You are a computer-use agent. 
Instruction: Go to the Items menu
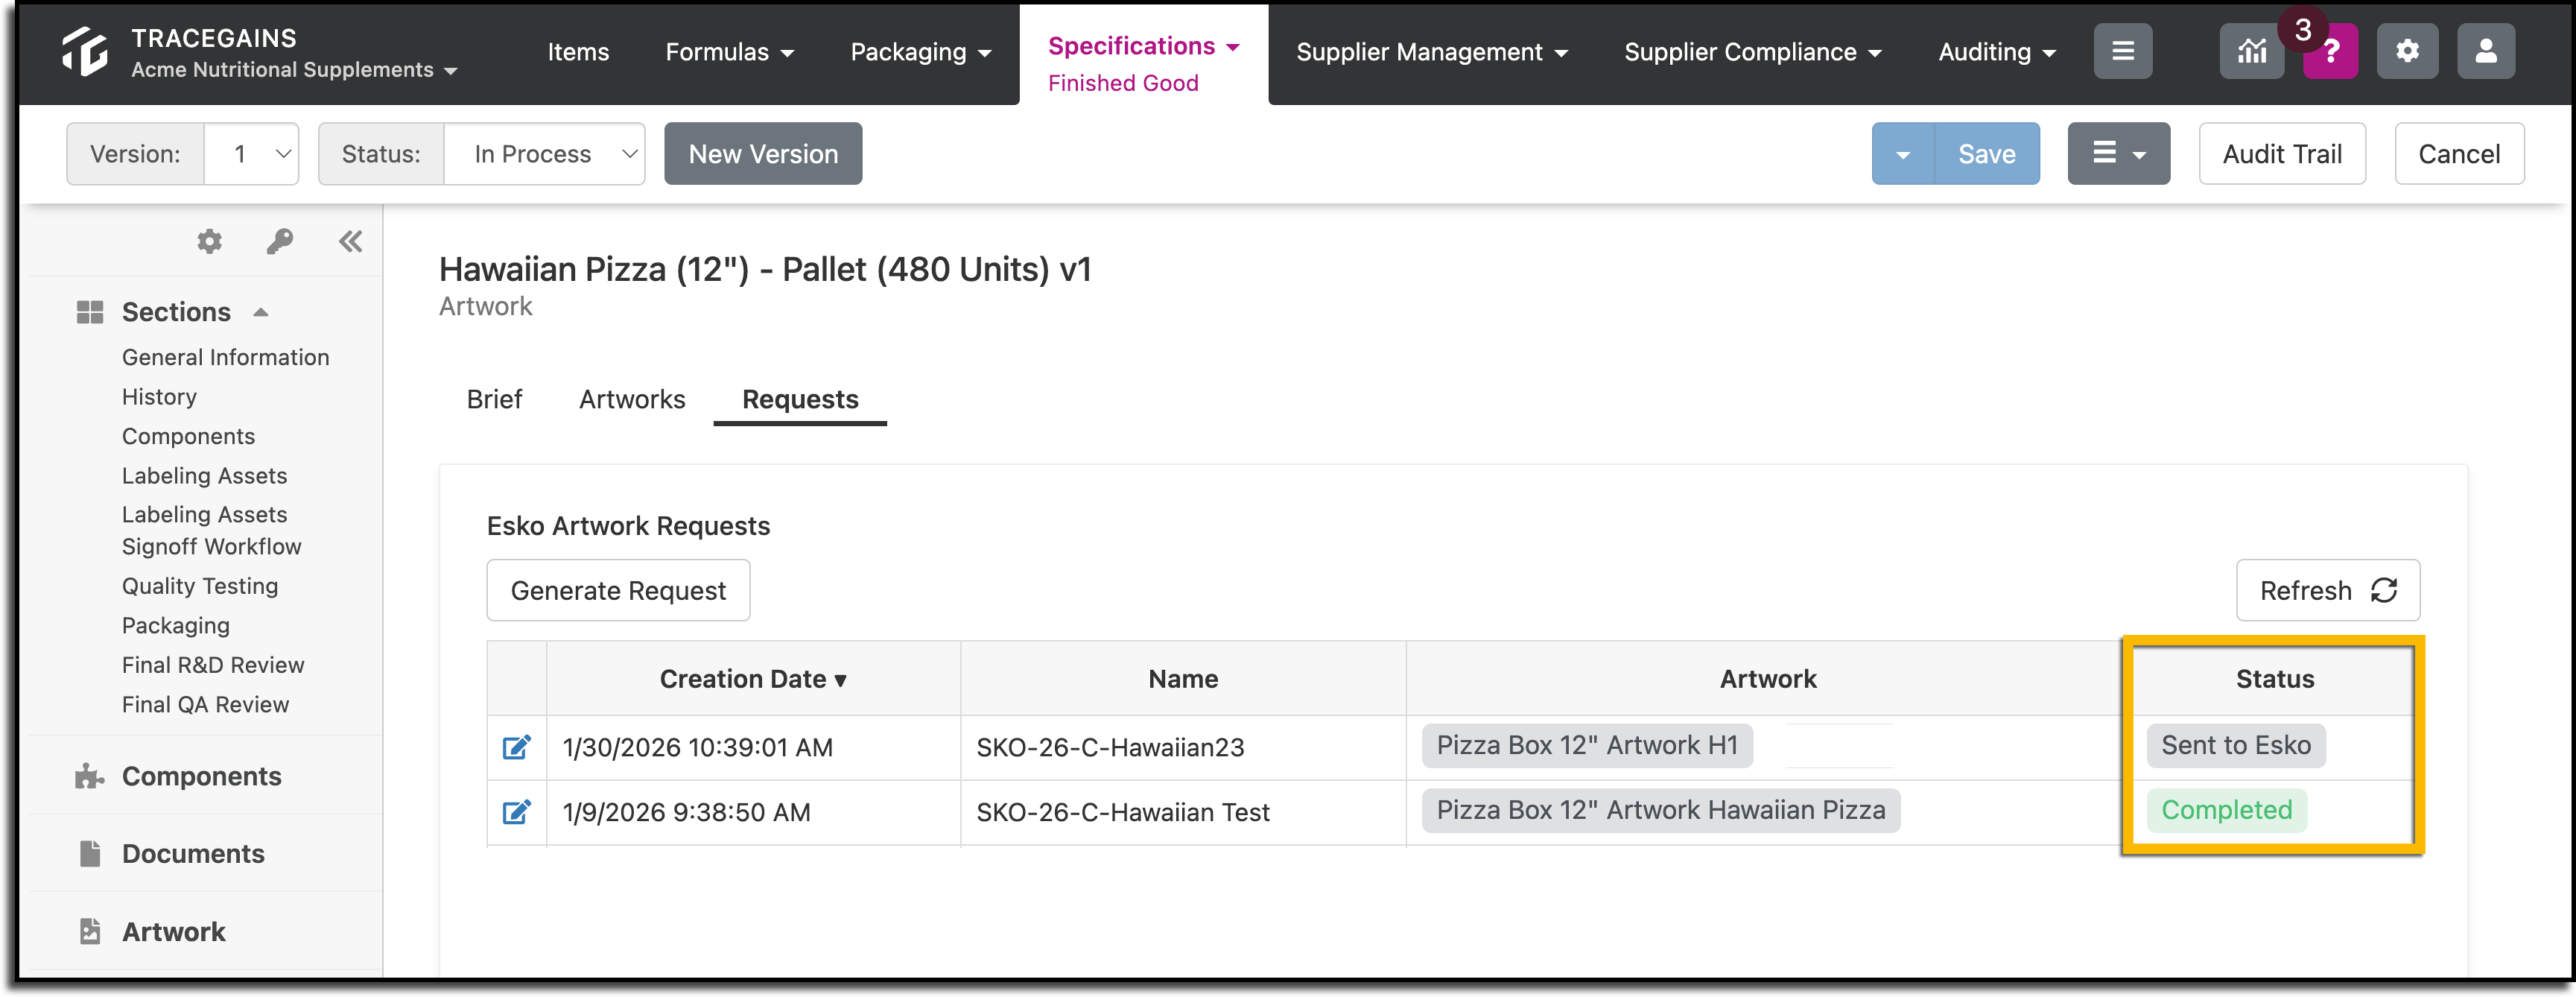tap(578, 52)
